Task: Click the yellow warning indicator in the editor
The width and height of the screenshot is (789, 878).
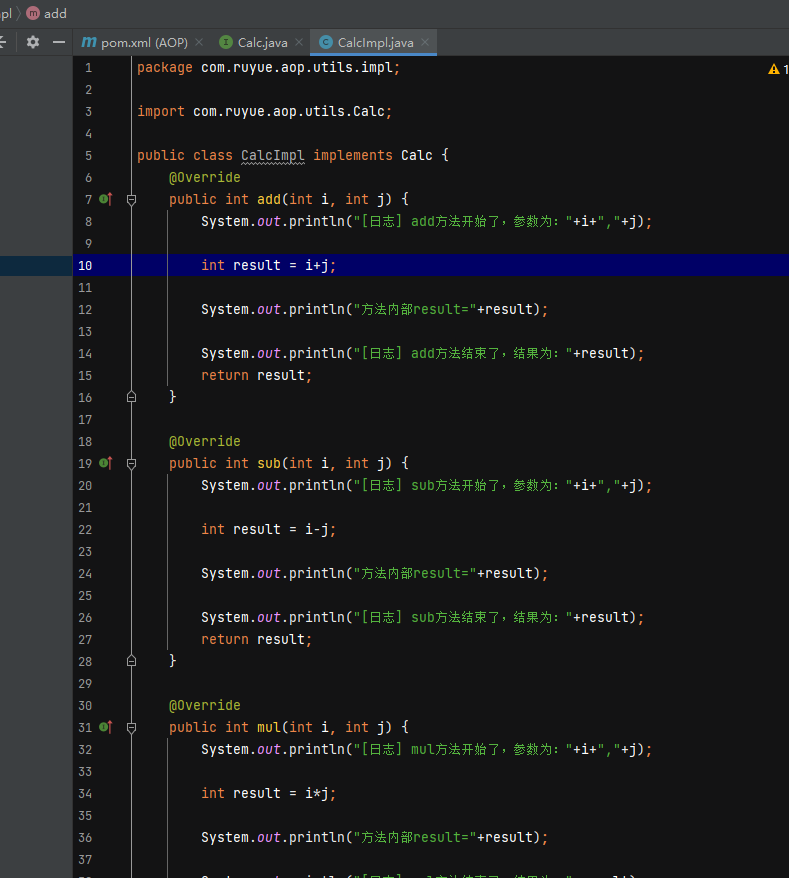Action: pyautogui.click(x=774, y=69)
